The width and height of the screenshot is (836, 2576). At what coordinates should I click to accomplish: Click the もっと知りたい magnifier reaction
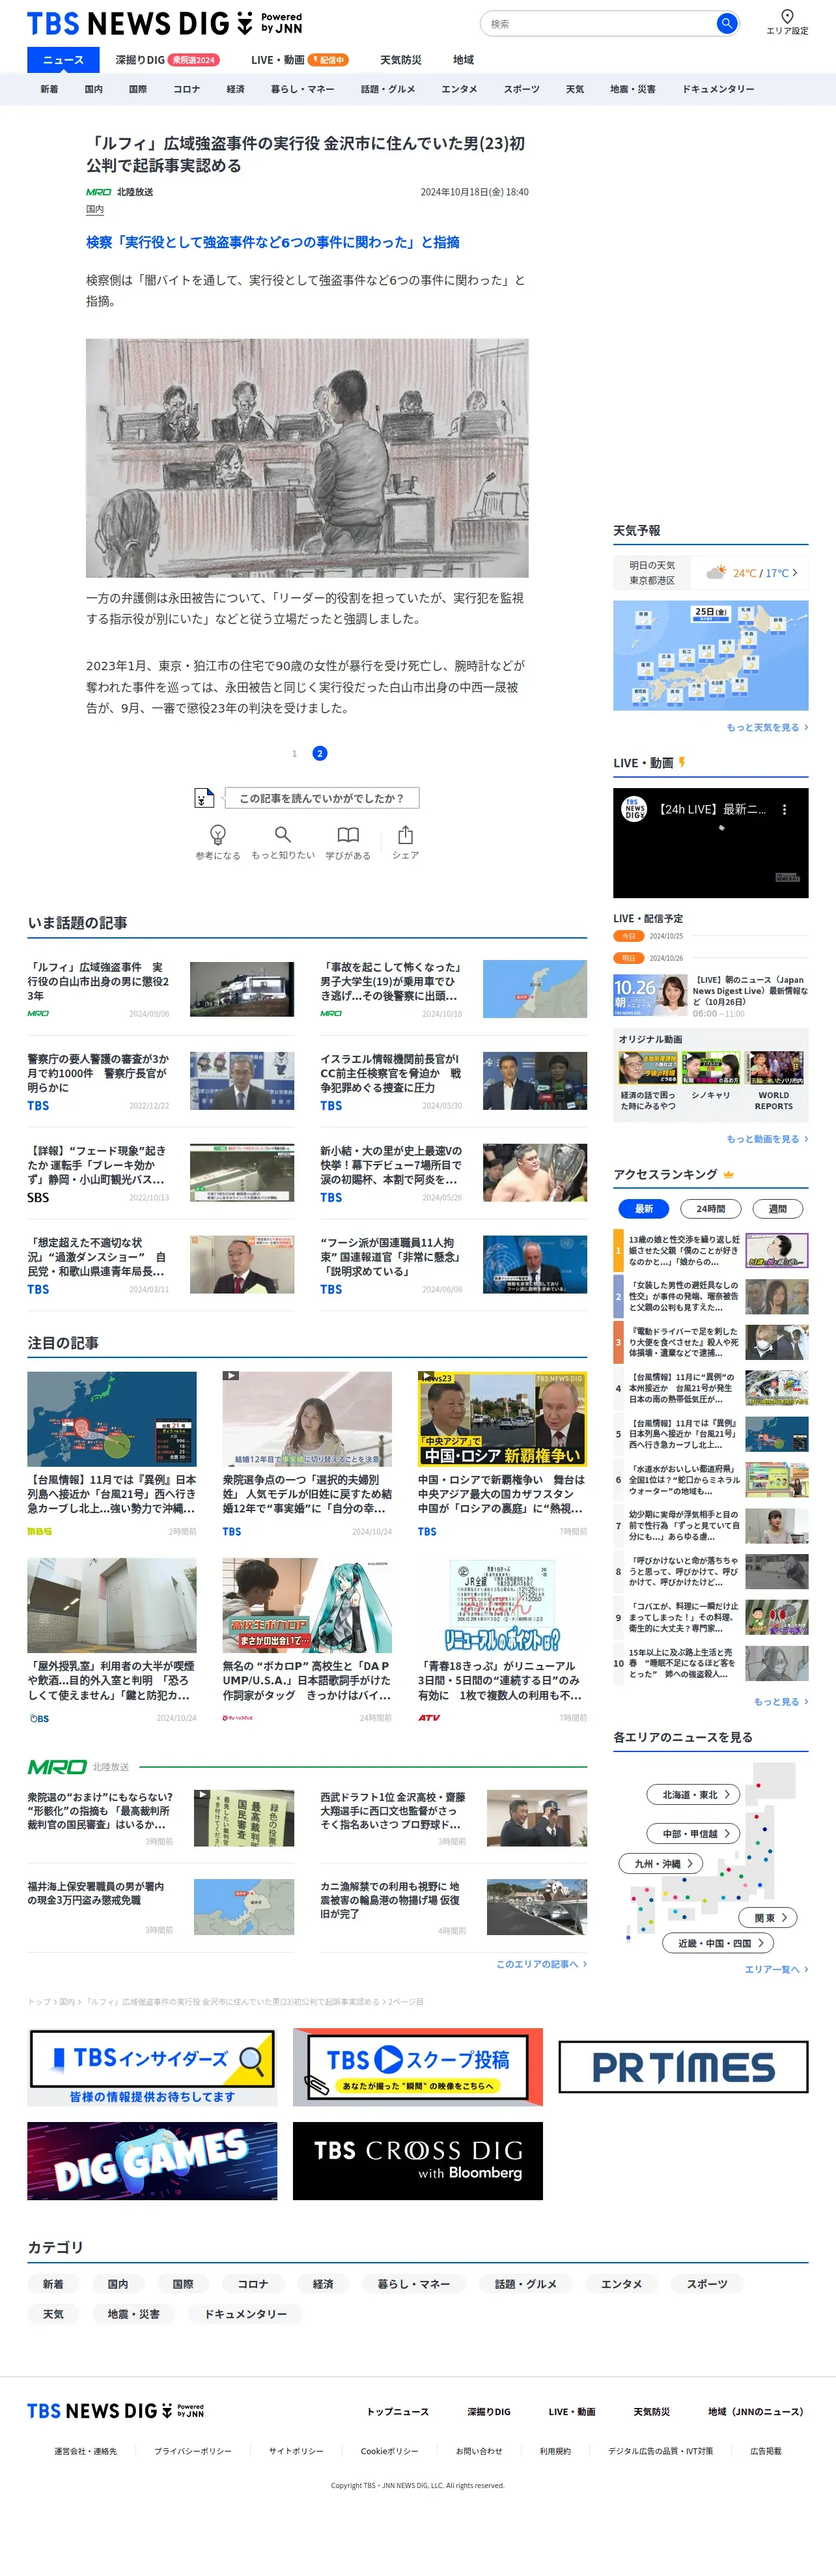pyautogui.click(x=283, y=842)
